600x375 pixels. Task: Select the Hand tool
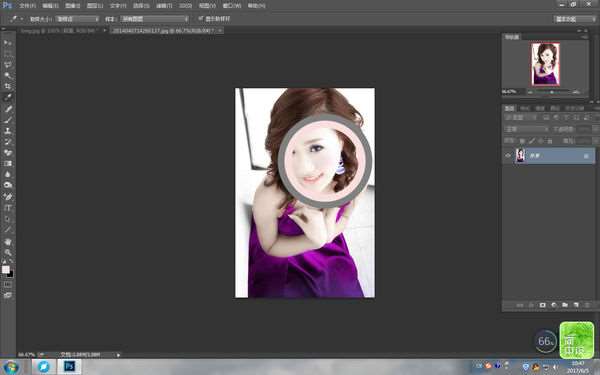(x=8, y=241)
